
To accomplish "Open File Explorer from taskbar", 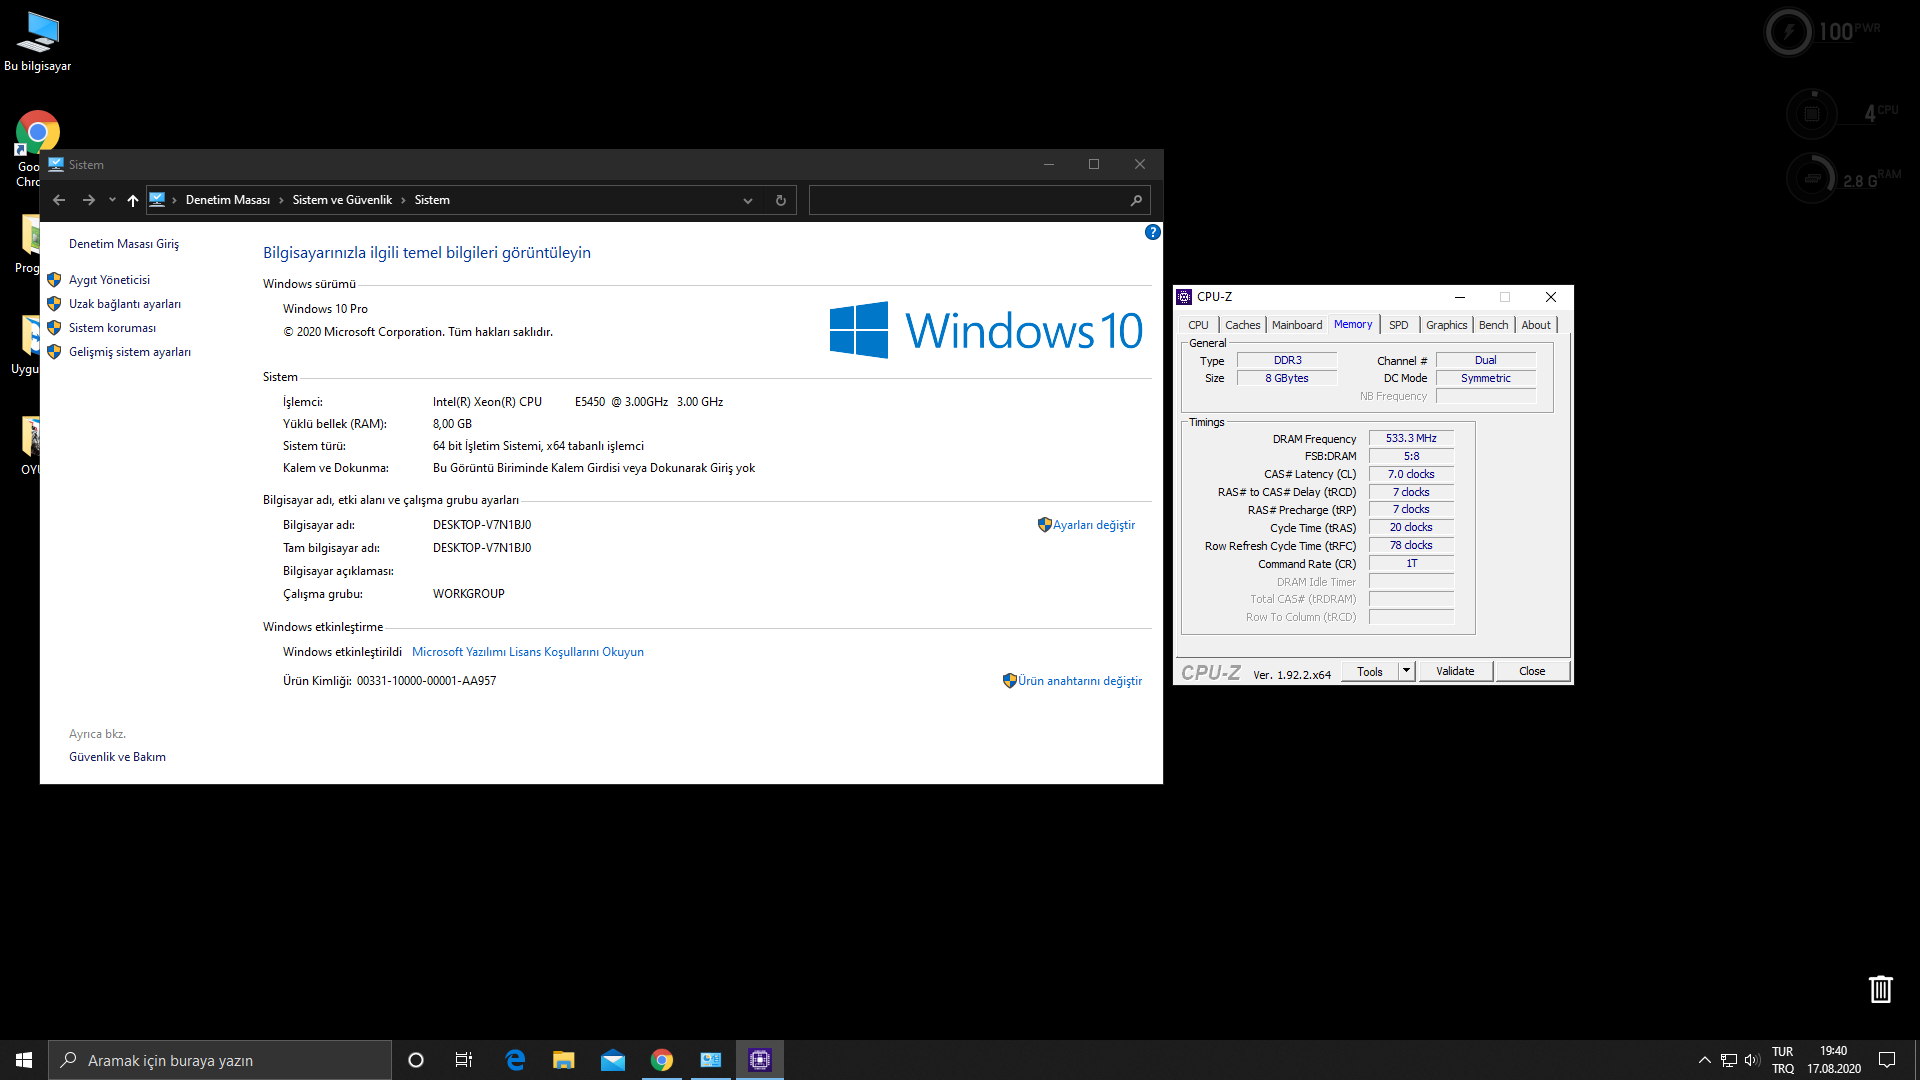I will [x=564, y=1060].
